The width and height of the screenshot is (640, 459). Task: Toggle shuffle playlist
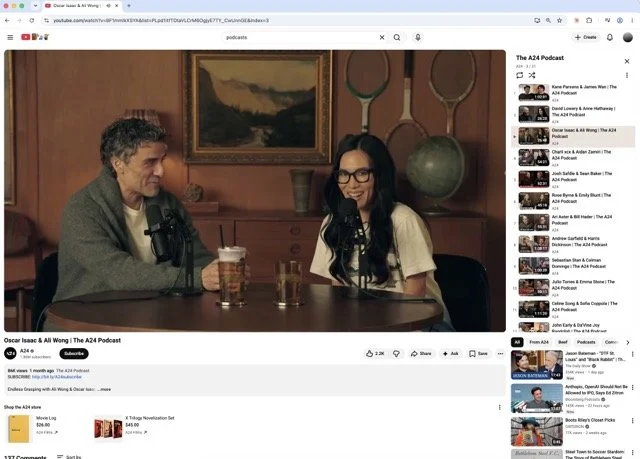coord(532,75)
